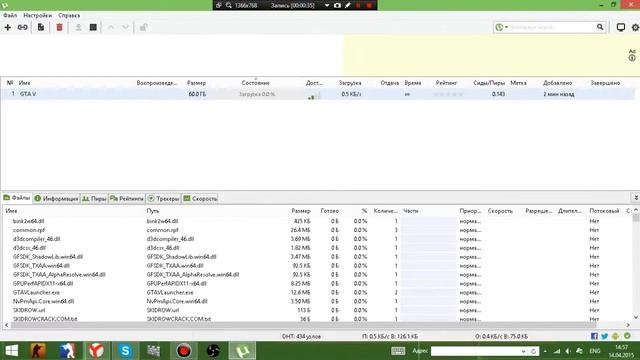640x360 pixels.
Task: Sort torrents by Сиды/Пиры column
Action: (x=489, y=83)
